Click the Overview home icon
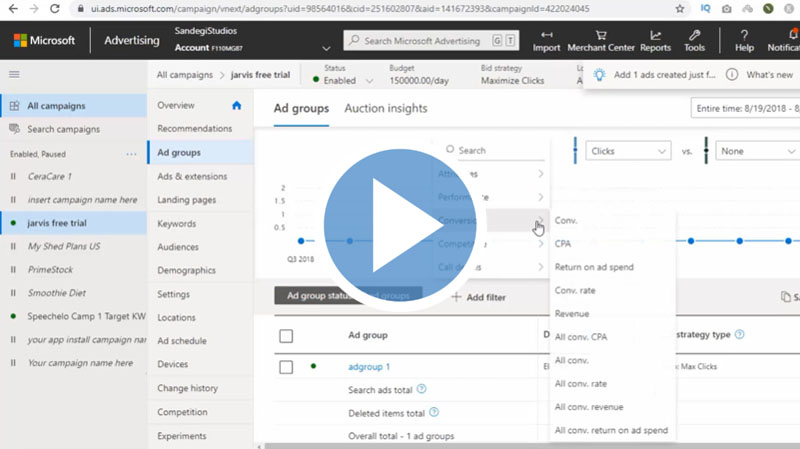800x449 pixels. coord(236,105)
